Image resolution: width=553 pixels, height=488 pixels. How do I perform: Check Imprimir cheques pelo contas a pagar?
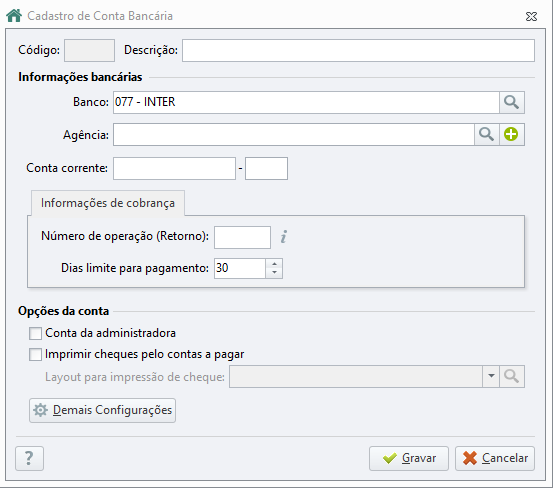pos(35,354)
